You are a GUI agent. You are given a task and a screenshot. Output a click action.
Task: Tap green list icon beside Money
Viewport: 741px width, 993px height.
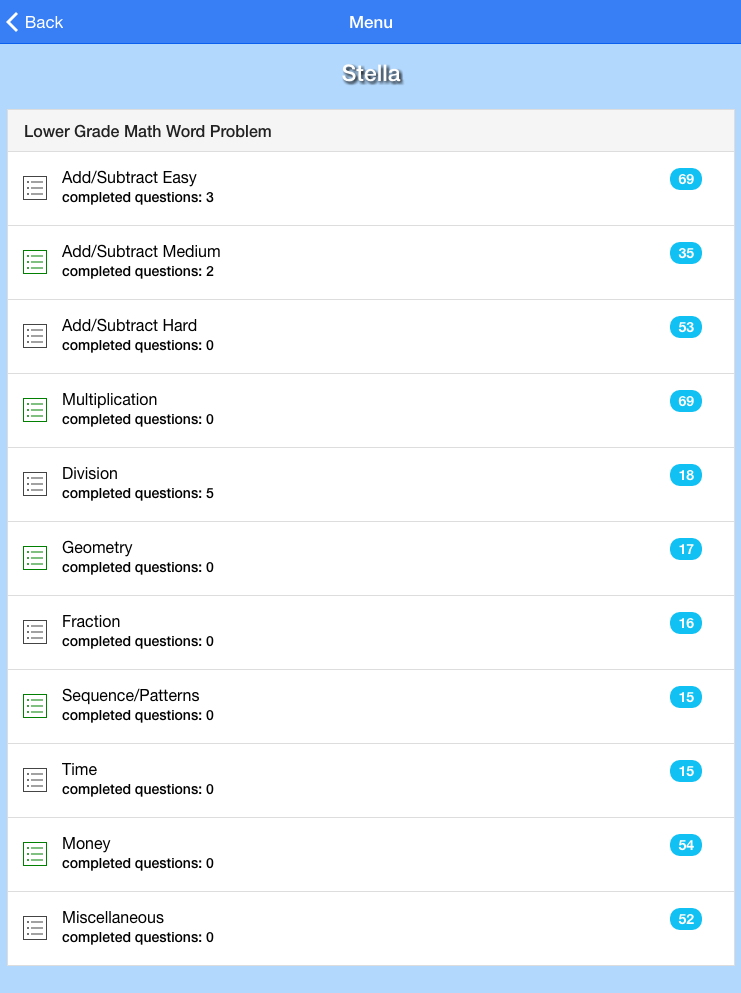click(x=35, y=854)
